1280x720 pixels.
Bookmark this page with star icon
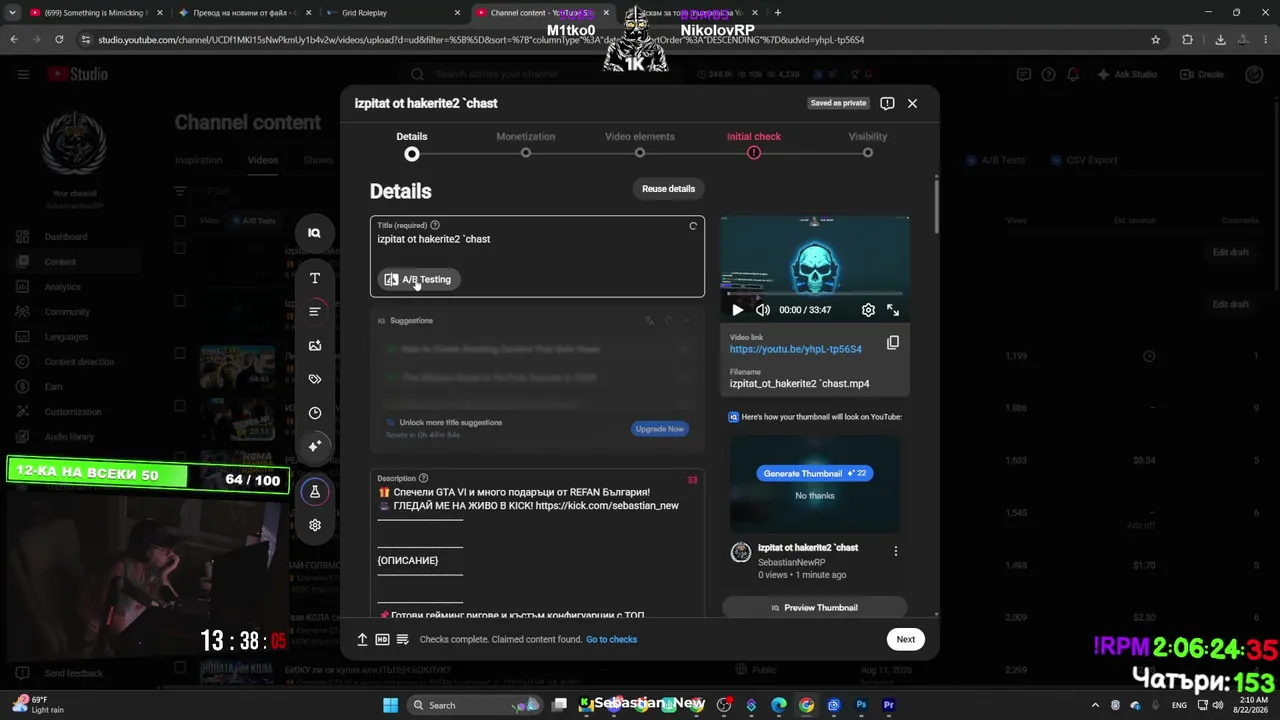[1155, 40]
